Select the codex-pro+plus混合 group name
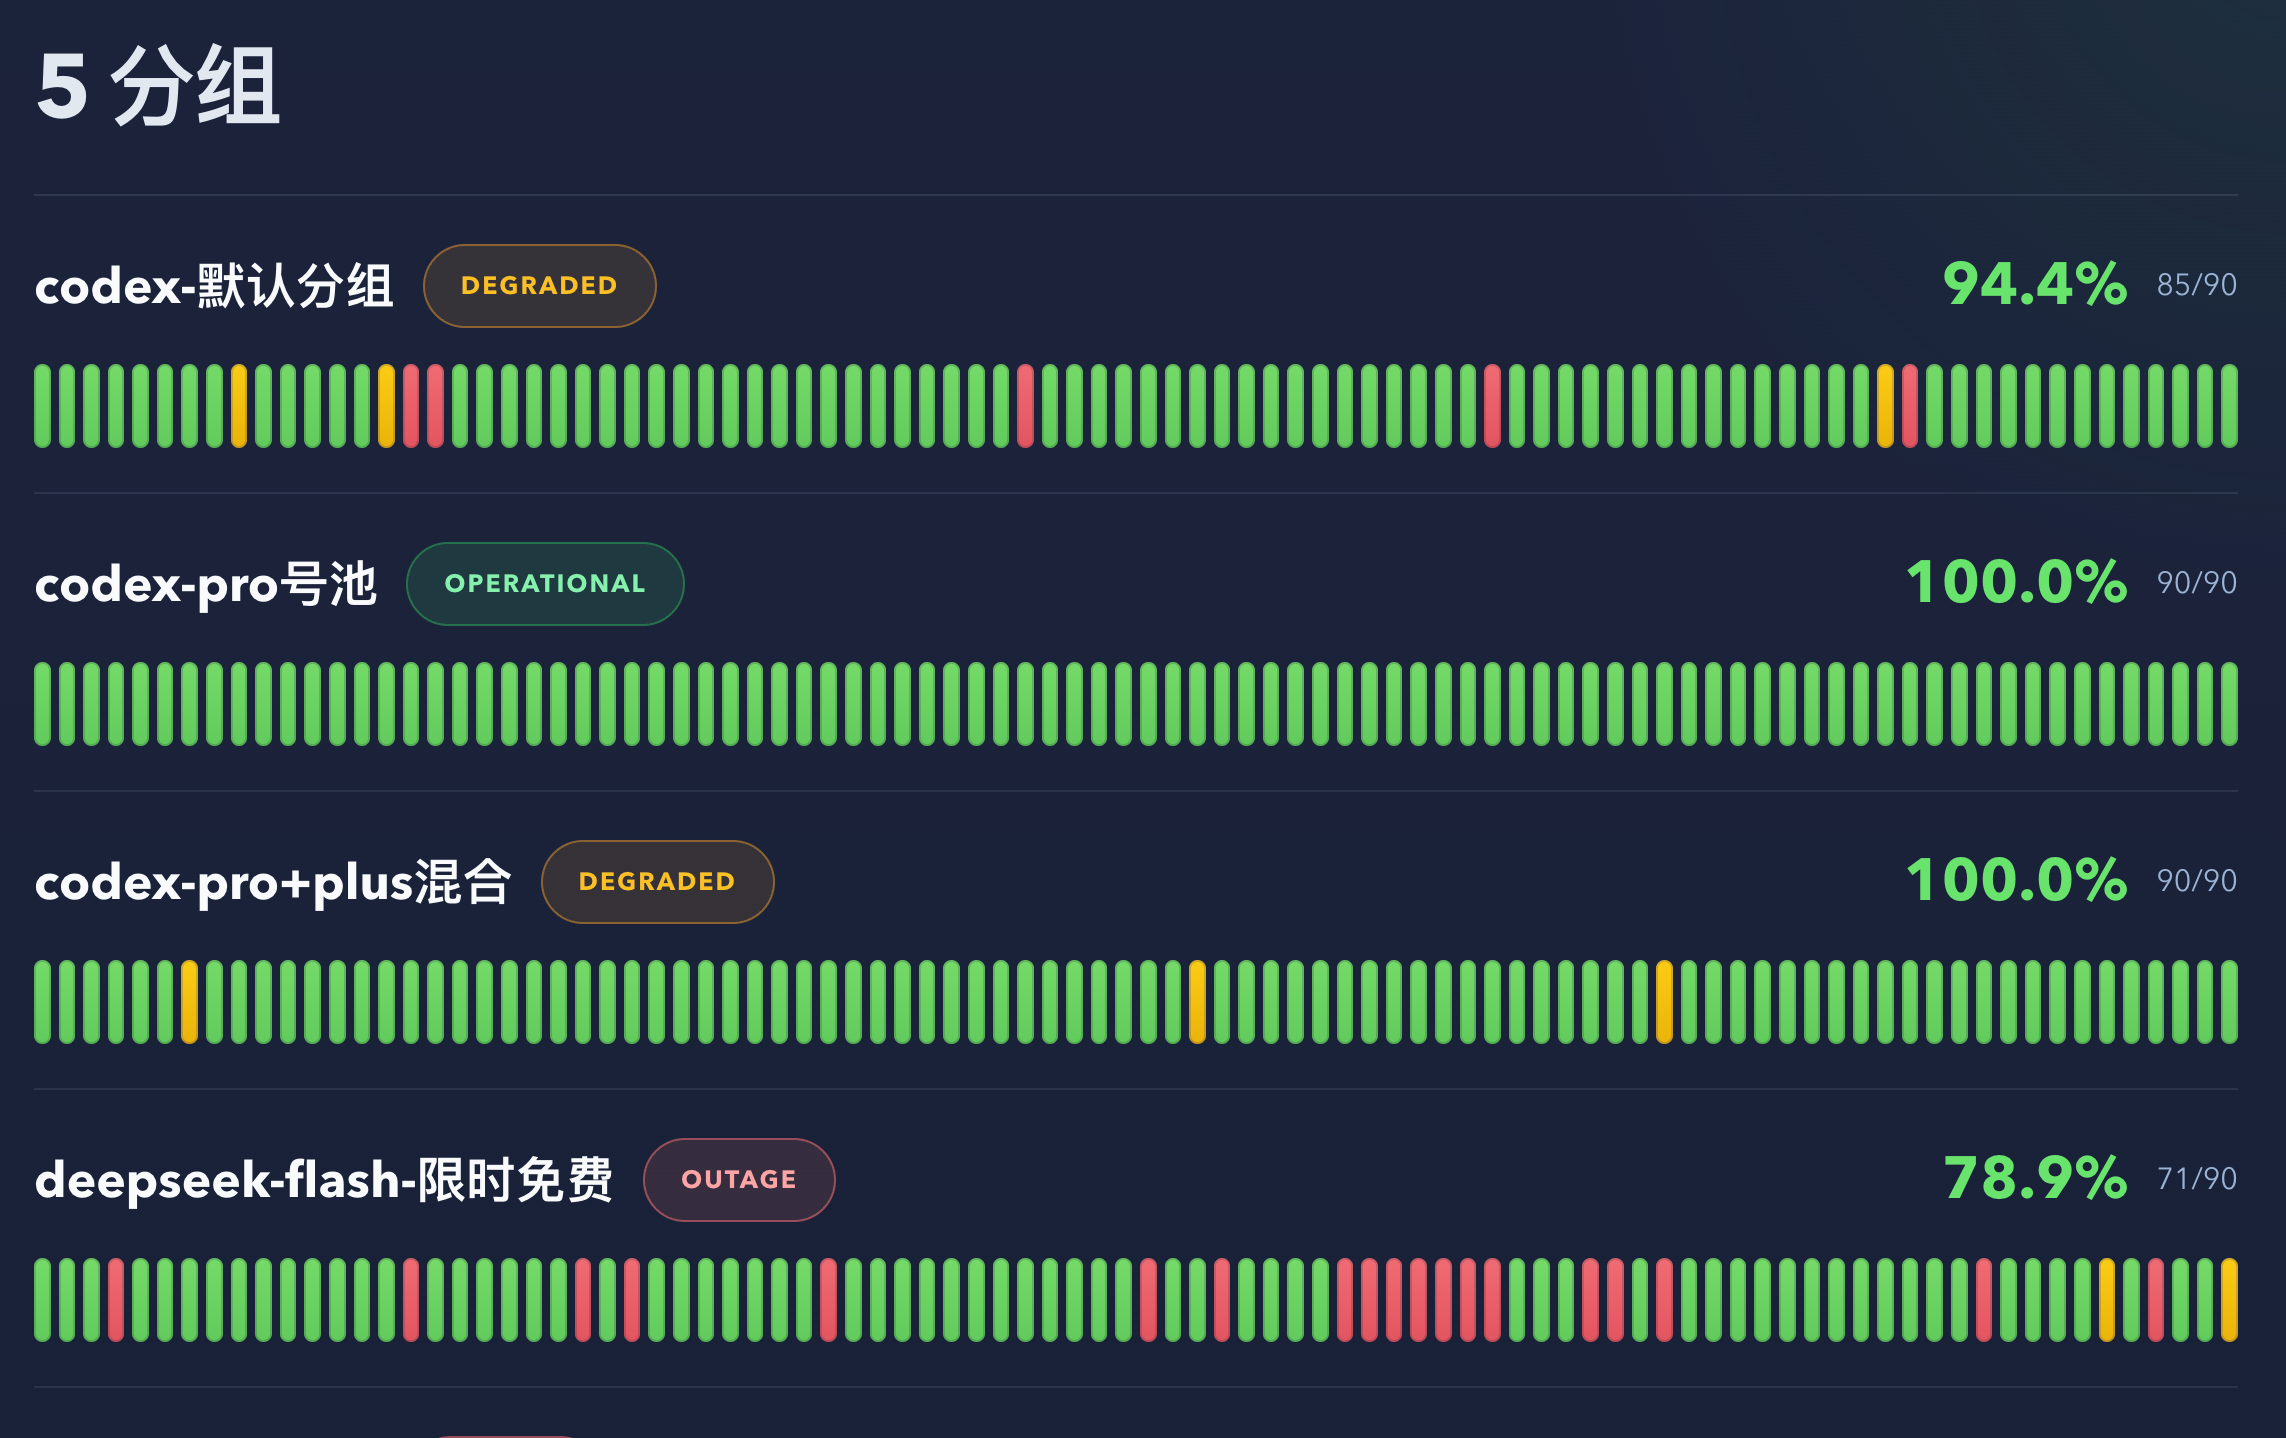 pyautogui.click(x=273, y=882)
